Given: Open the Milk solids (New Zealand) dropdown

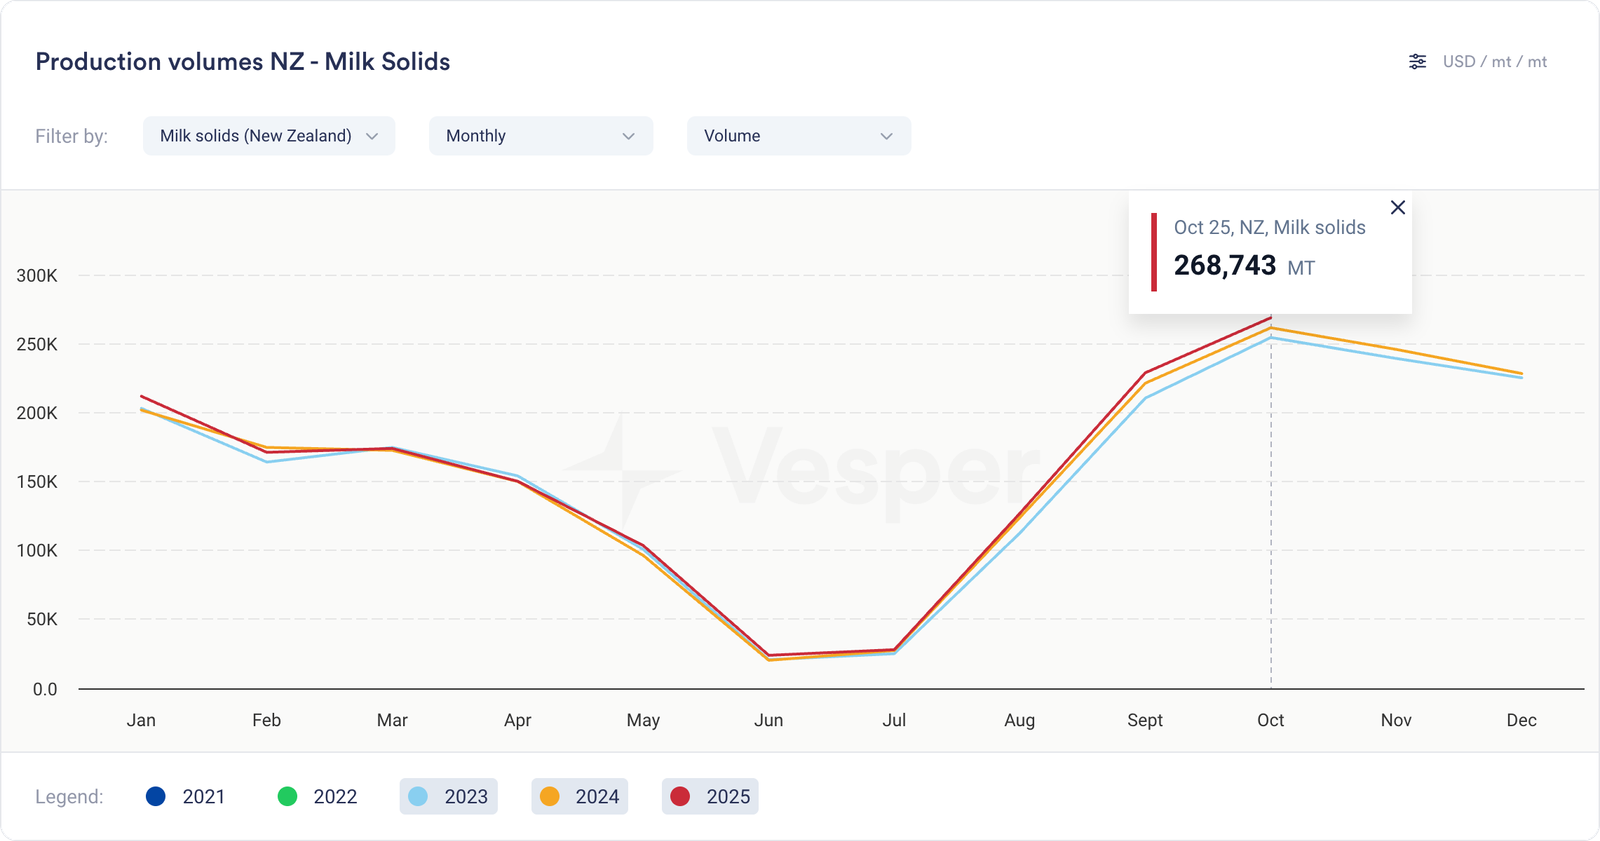Looking at the screenshot, I should pos(269,136).
